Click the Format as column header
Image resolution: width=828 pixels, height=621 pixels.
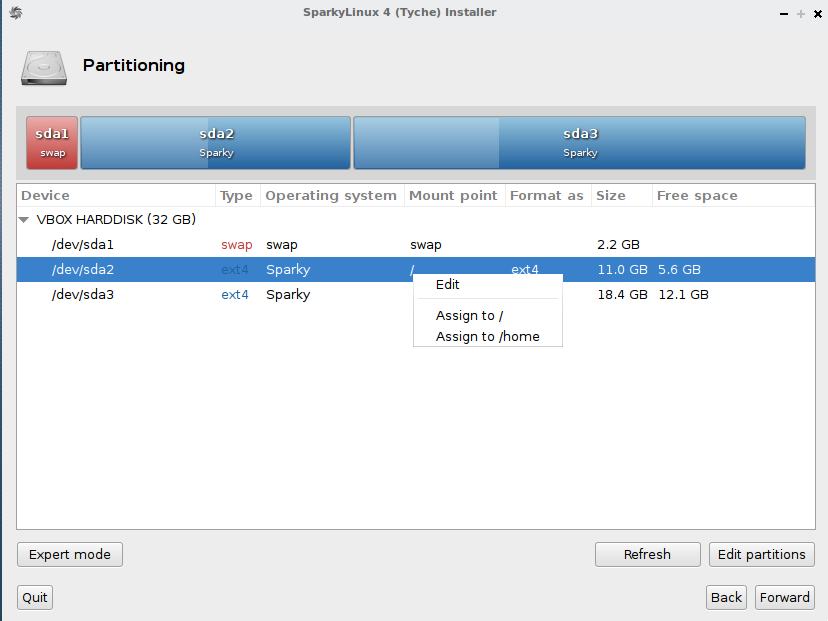coord(548,195)
